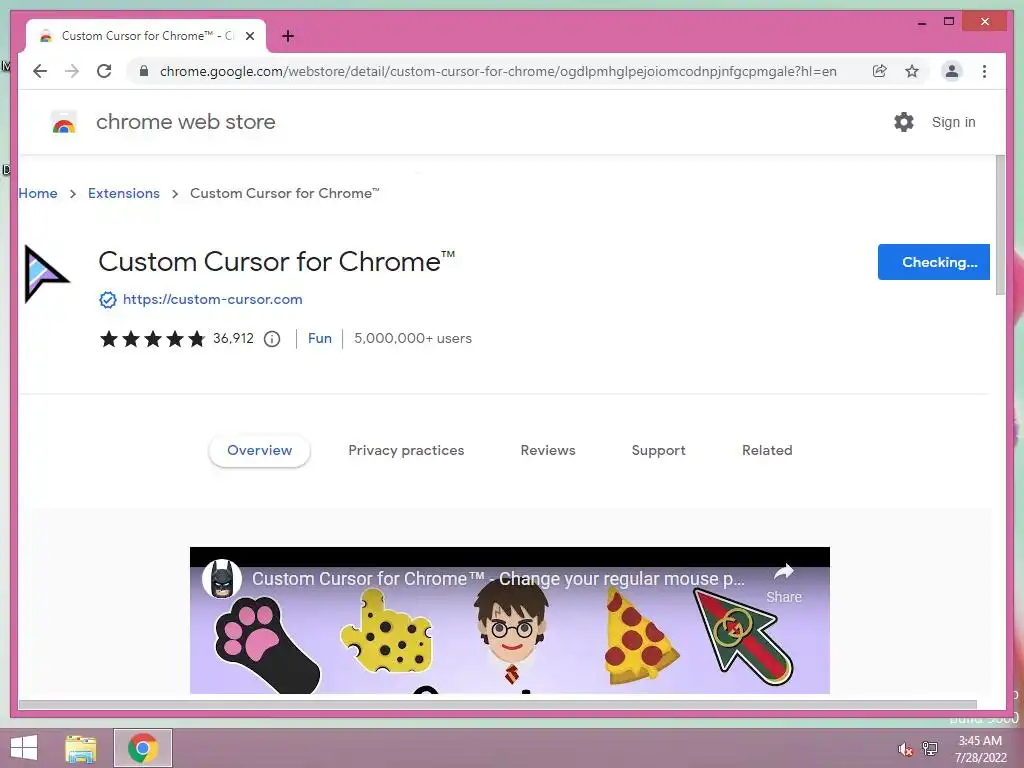Click the muted volume tray icon
1024x768 pixels.
905,749
